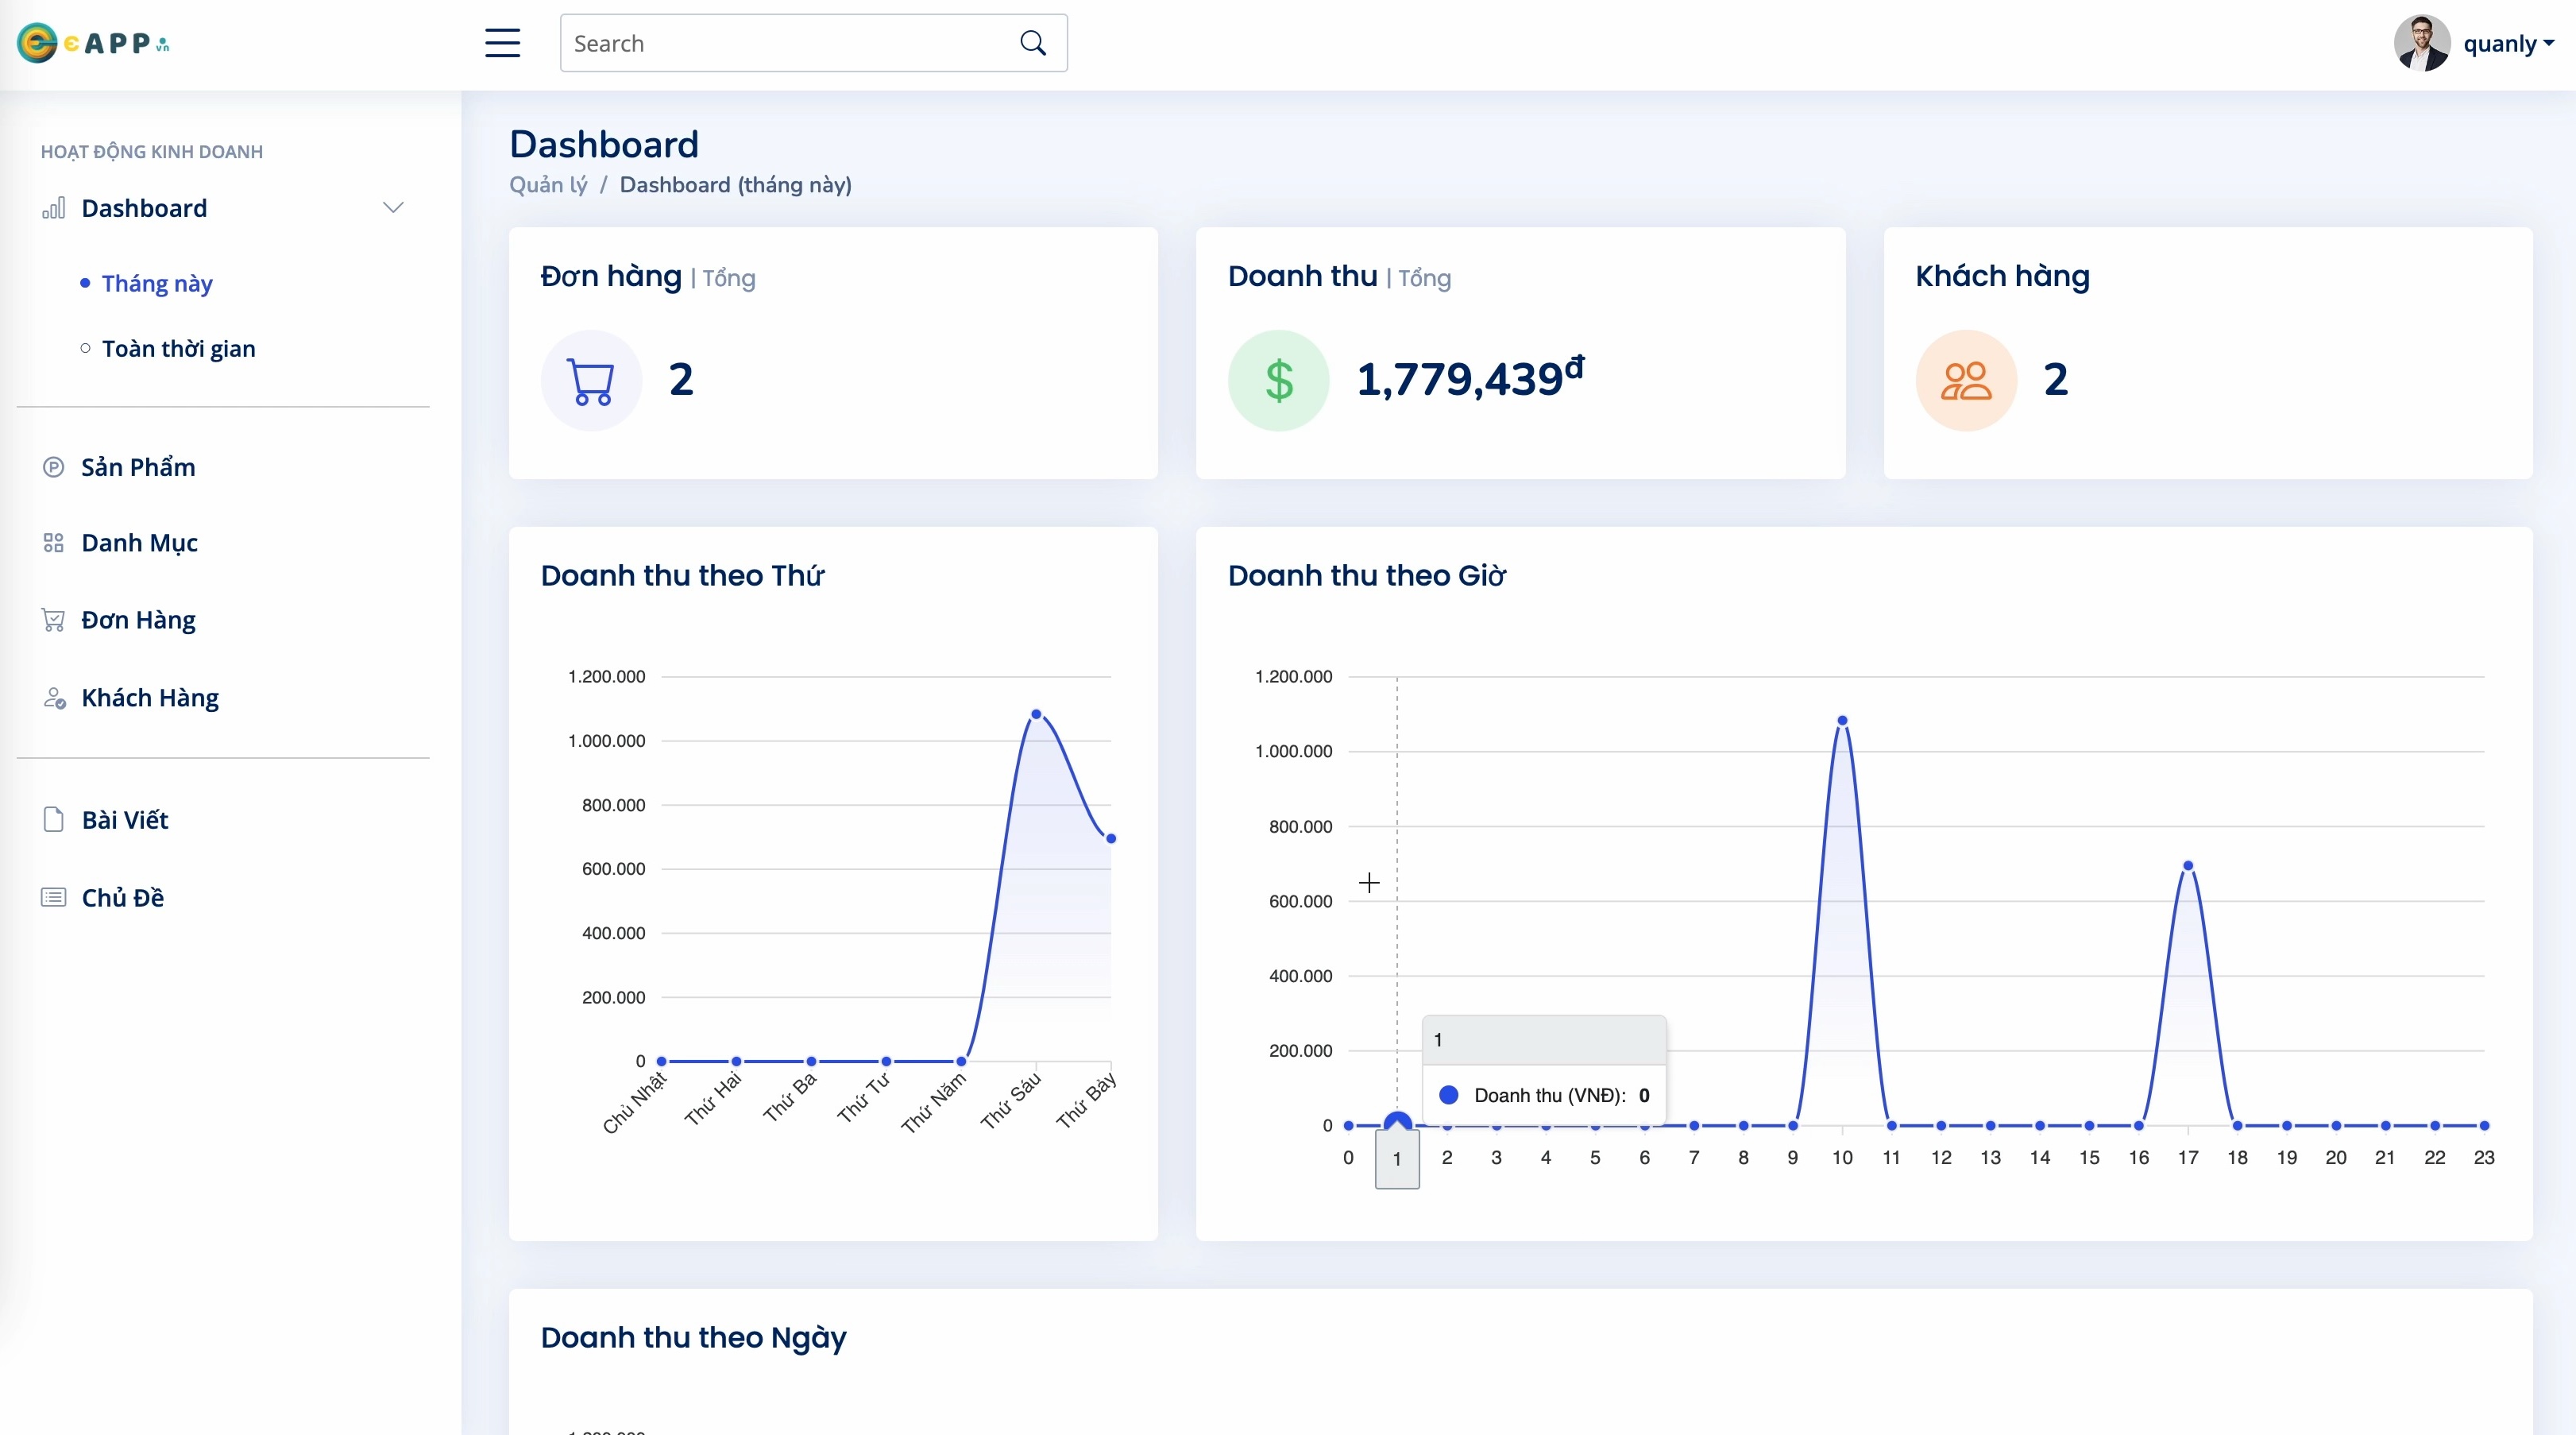This screenshot has width=2576, height=1435.
Task: Click the quanly user avatar
Action: click(2421, 43)
